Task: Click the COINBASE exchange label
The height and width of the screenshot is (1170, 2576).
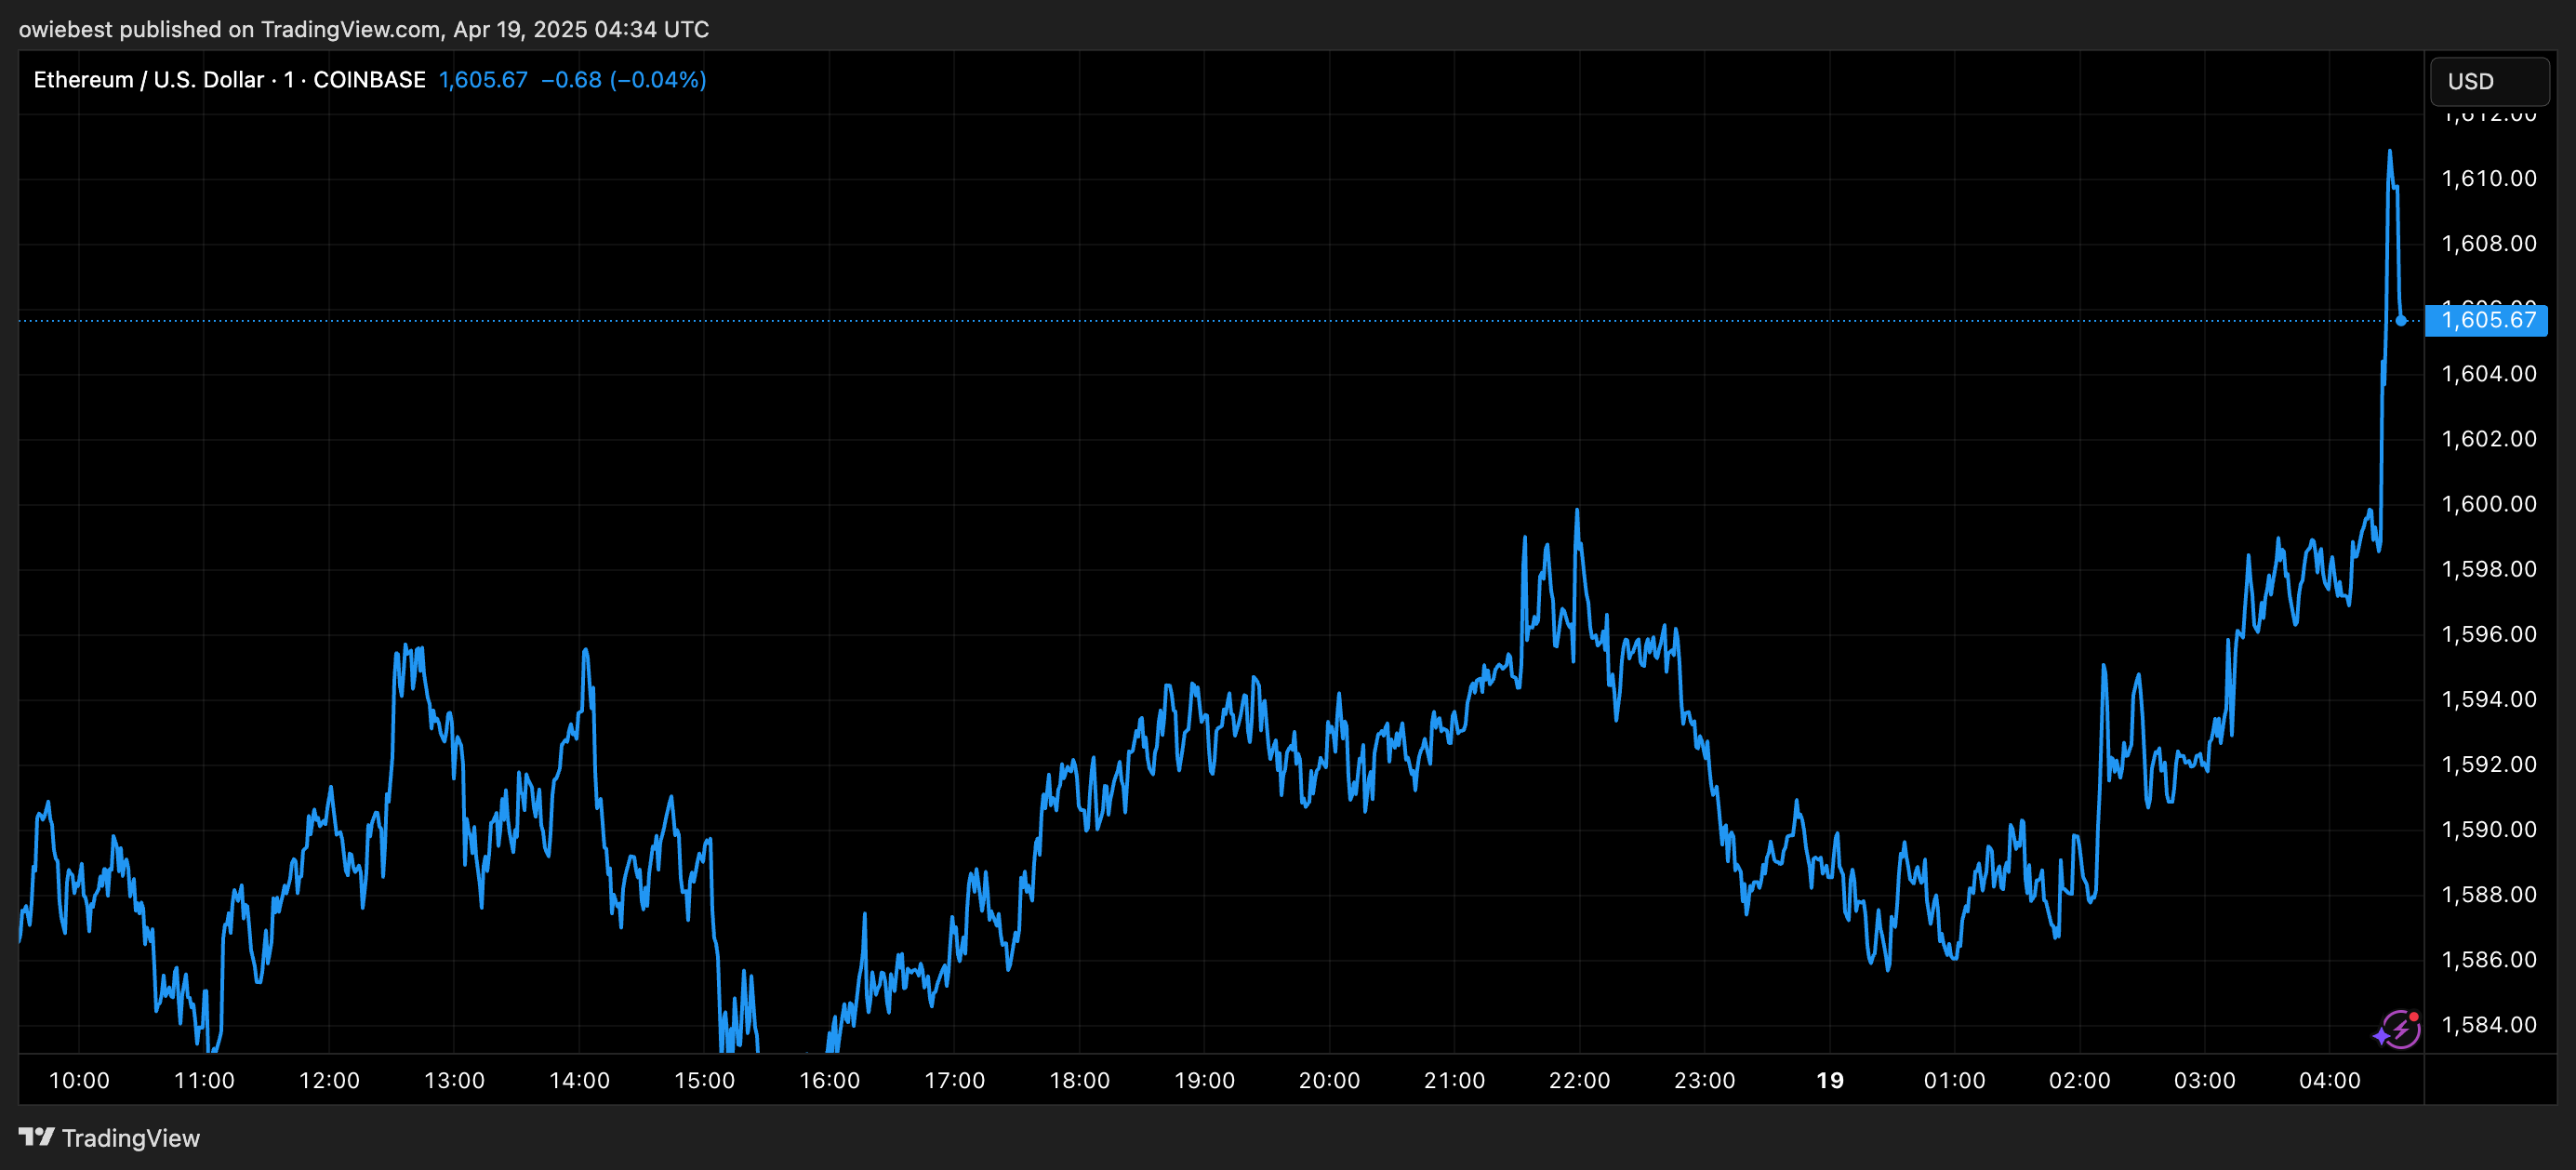Action: [369, 80]
